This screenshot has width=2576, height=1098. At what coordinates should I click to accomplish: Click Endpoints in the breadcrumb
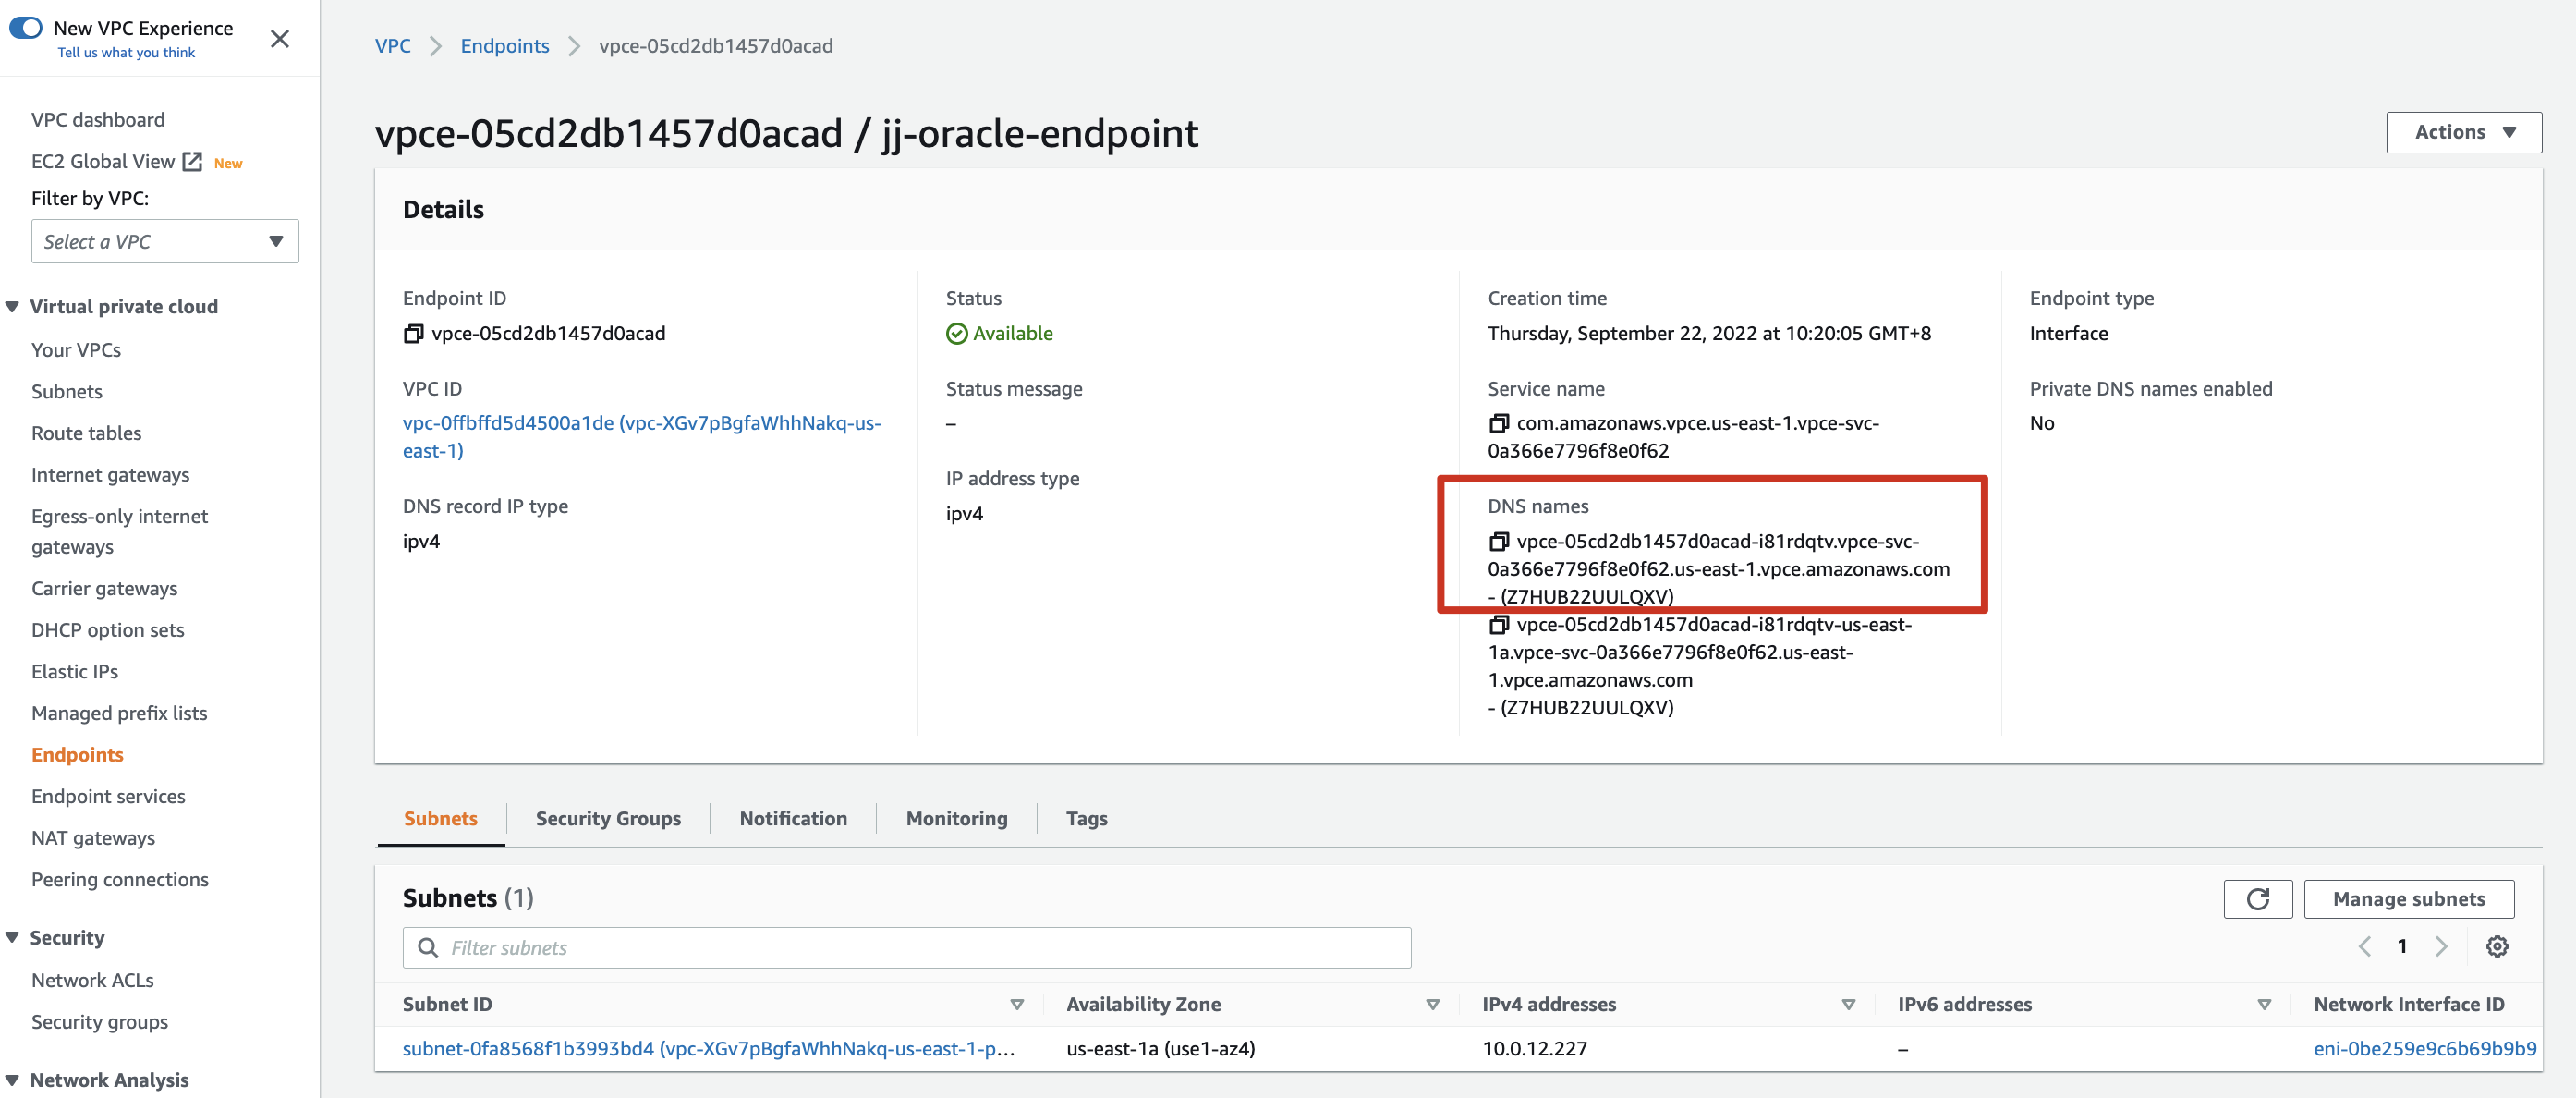(x=505, y=46)
